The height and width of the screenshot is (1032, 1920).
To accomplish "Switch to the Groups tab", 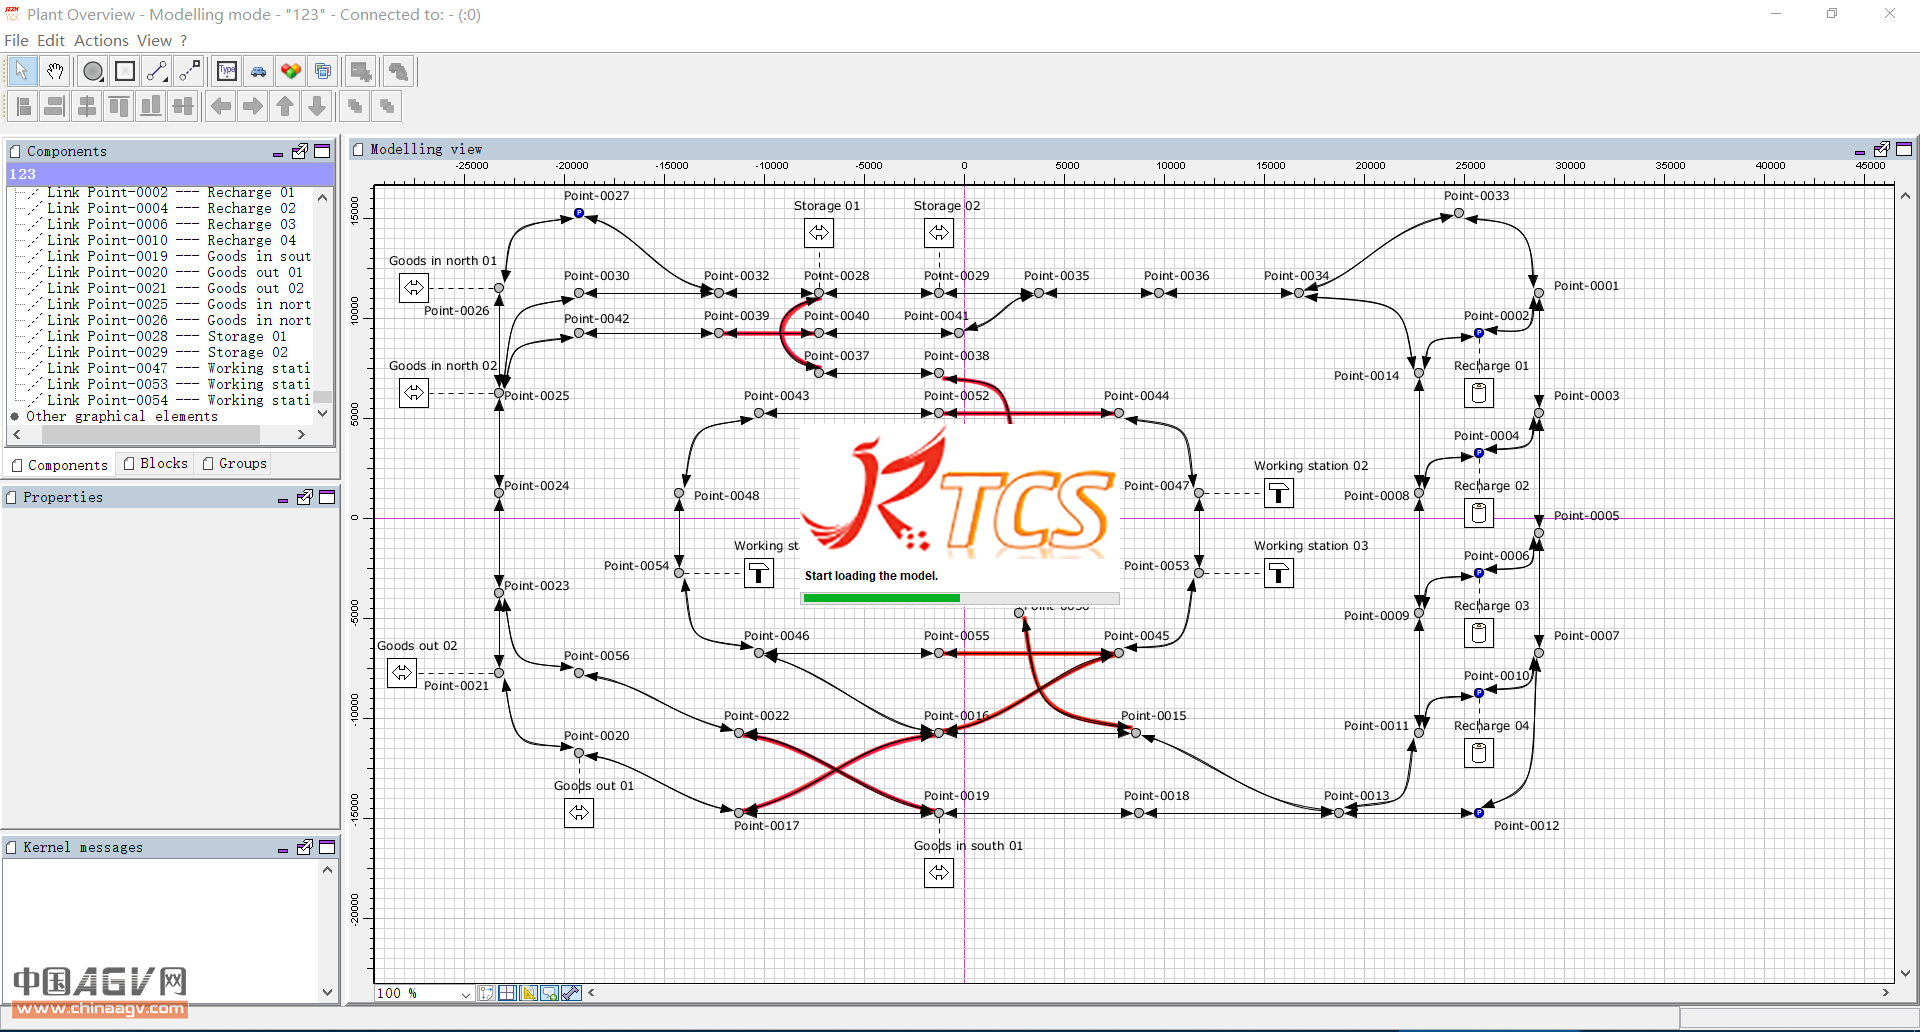I will pyautogui.click(x=234, y=463).
